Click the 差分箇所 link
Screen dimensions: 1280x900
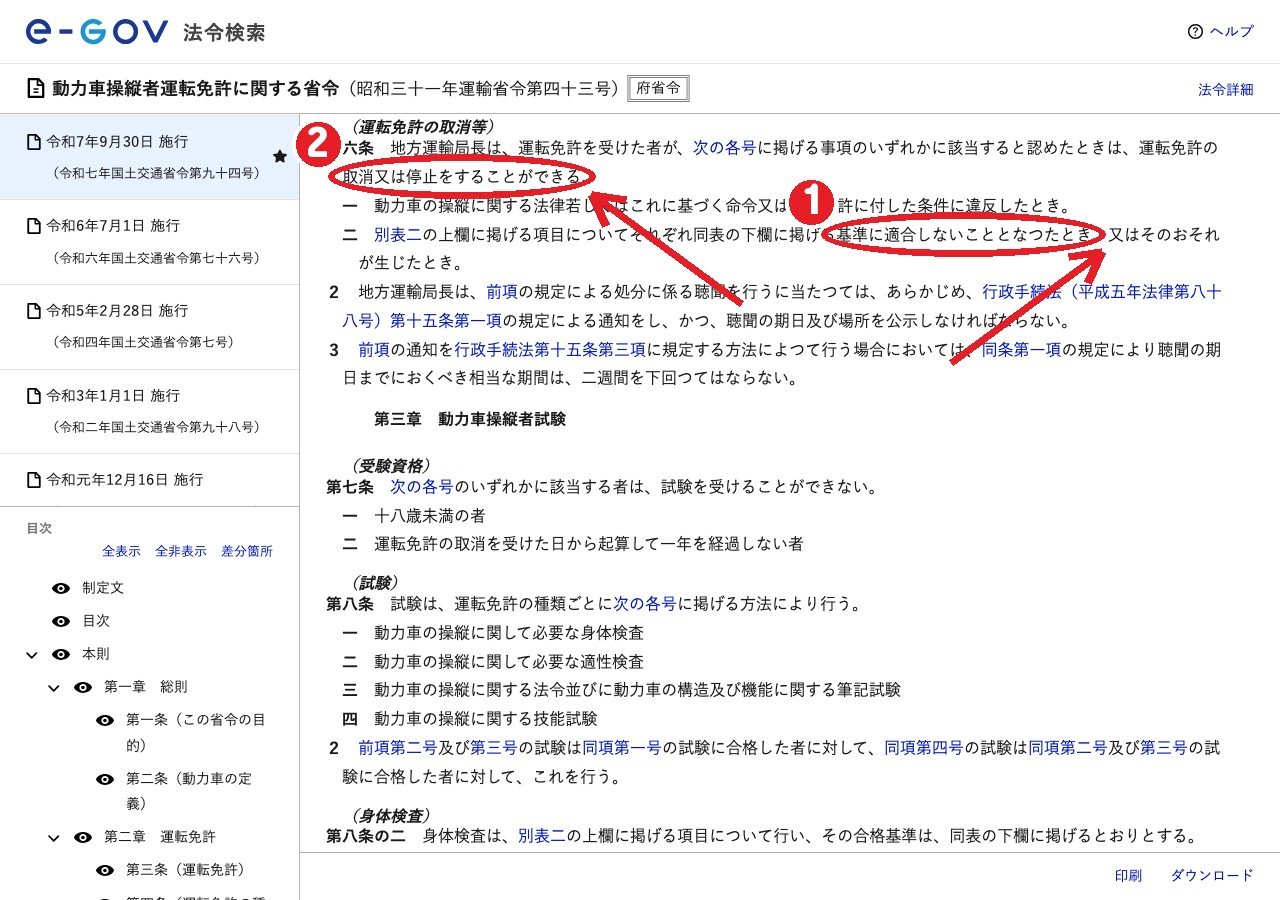(x=247, y=551)
